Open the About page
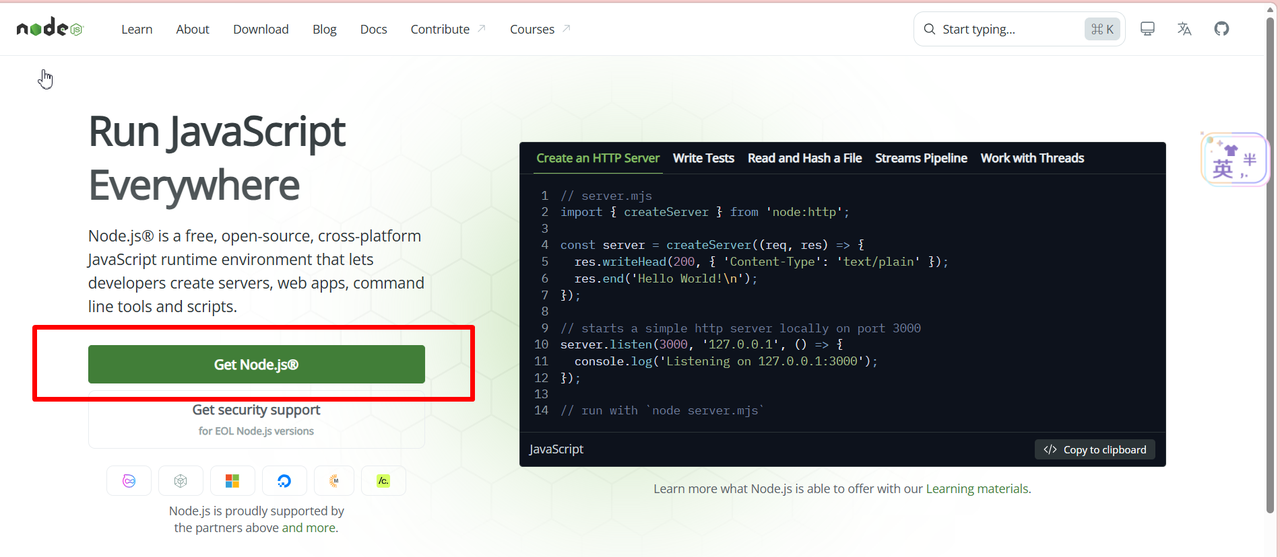Screen dimensions: 1280x557 click(193, 29)
